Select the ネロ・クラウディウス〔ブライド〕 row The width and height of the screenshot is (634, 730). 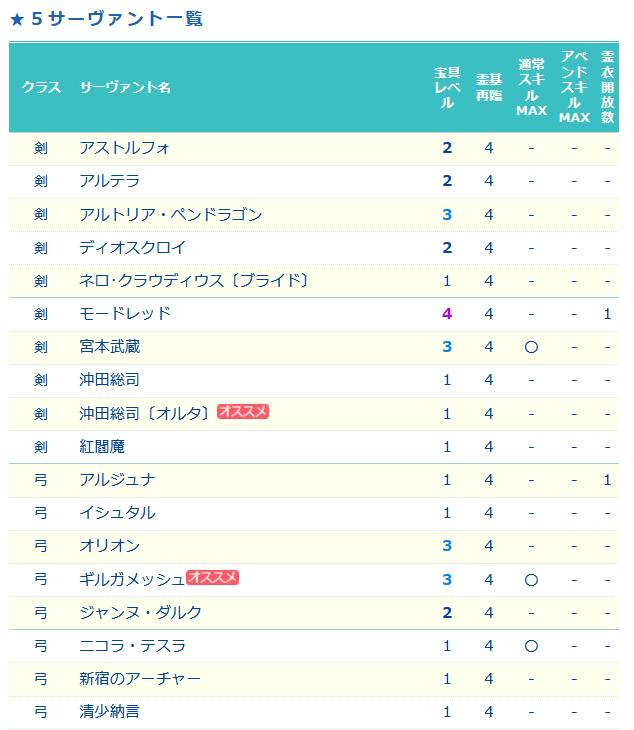(314, 281)
